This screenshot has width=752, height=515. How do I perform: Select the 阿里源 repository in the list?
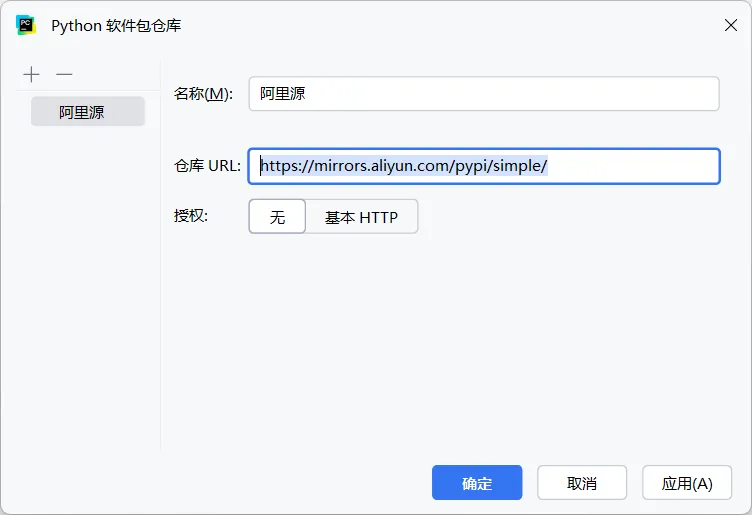tap(88, 112)
